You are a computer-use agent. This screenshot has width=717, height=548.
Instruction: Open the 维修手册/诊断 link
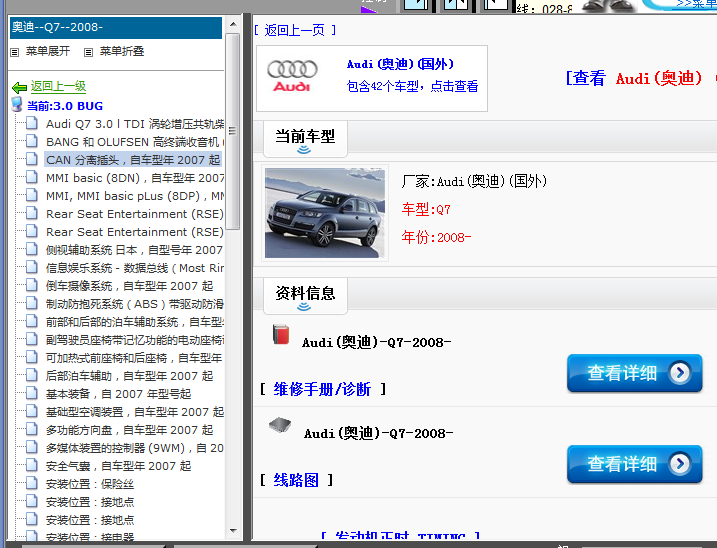pyautogui.click(x=322, y=389)
